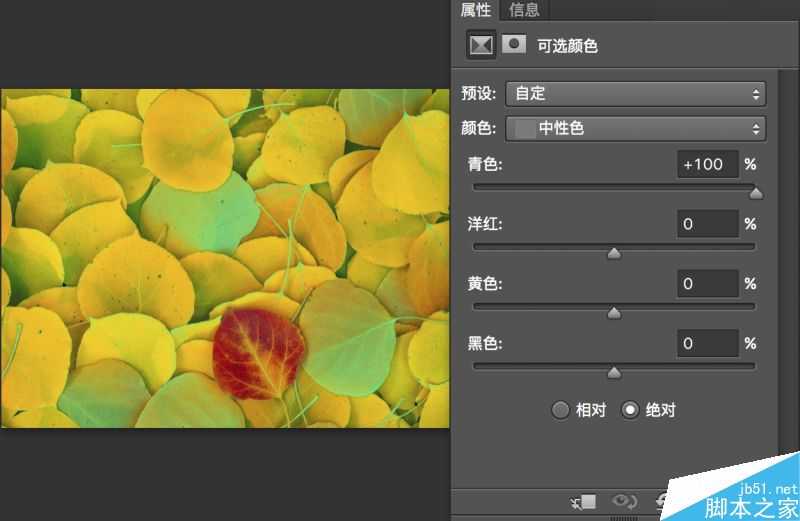Click the 黑色 black value field
This screenshot has height=521, width=800.
(x=707, y=344)
